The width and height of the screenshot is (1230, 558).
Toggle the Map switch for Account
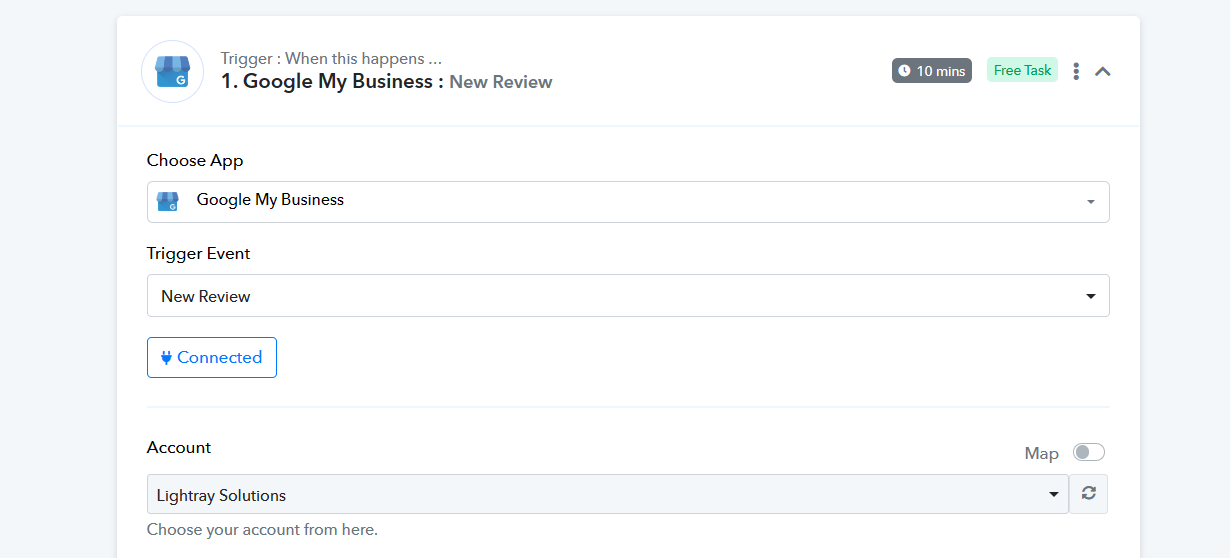coord(1088,453)
